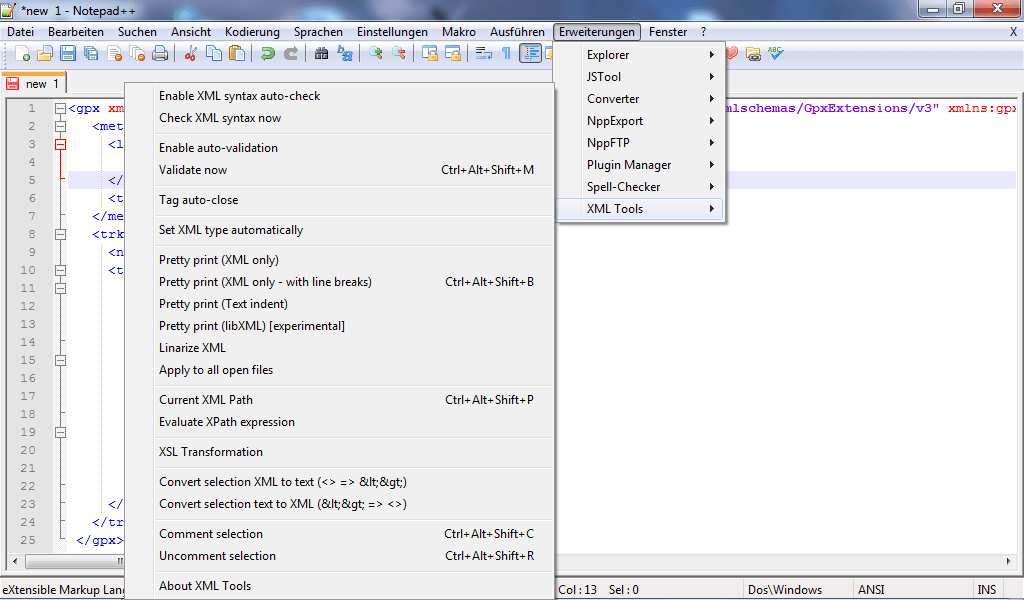Click the Zoom In magnifier icon

coord(377,52)
